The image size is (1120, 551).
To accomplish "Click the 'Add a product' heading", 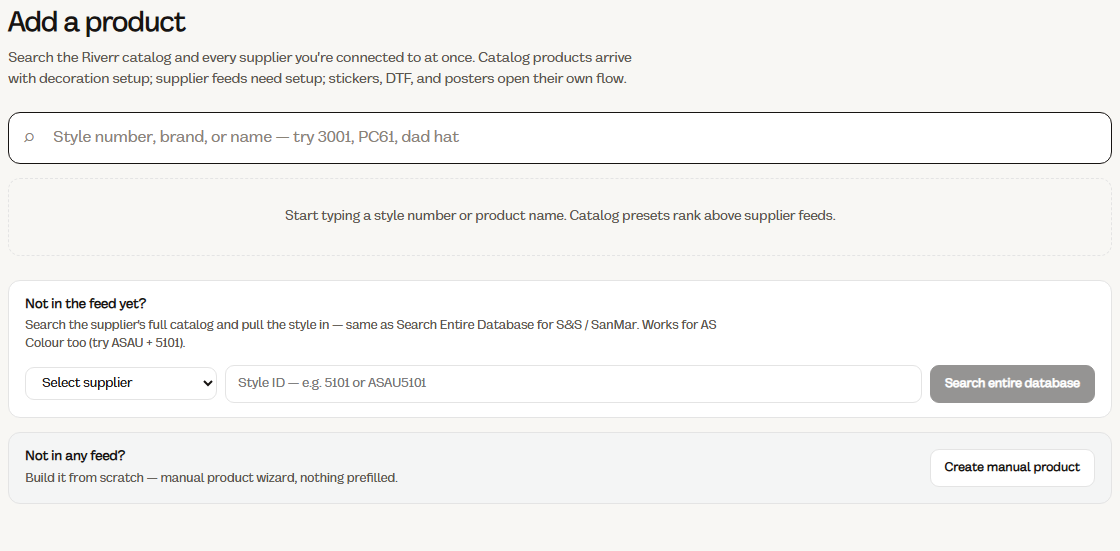I will 96,22.
